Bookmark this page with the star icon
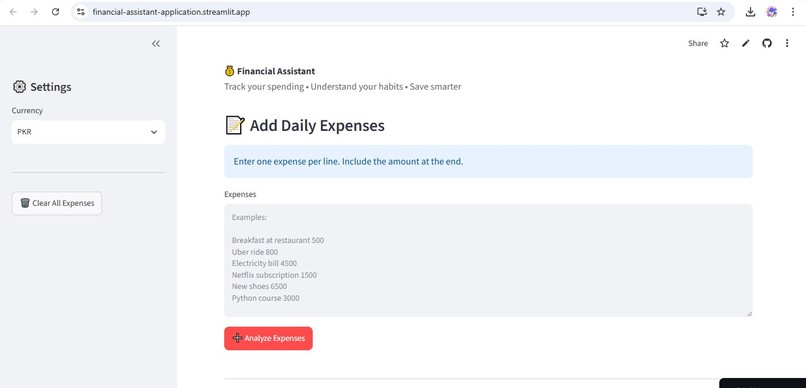The image size is (806, 388). (721, 12)
